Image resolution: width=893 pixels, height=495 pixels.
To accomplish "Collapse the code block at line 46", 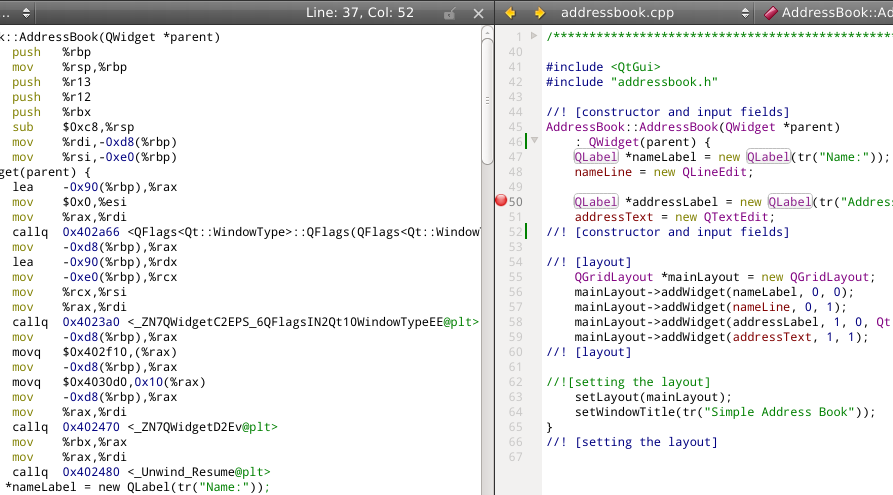I will [534, 140].
